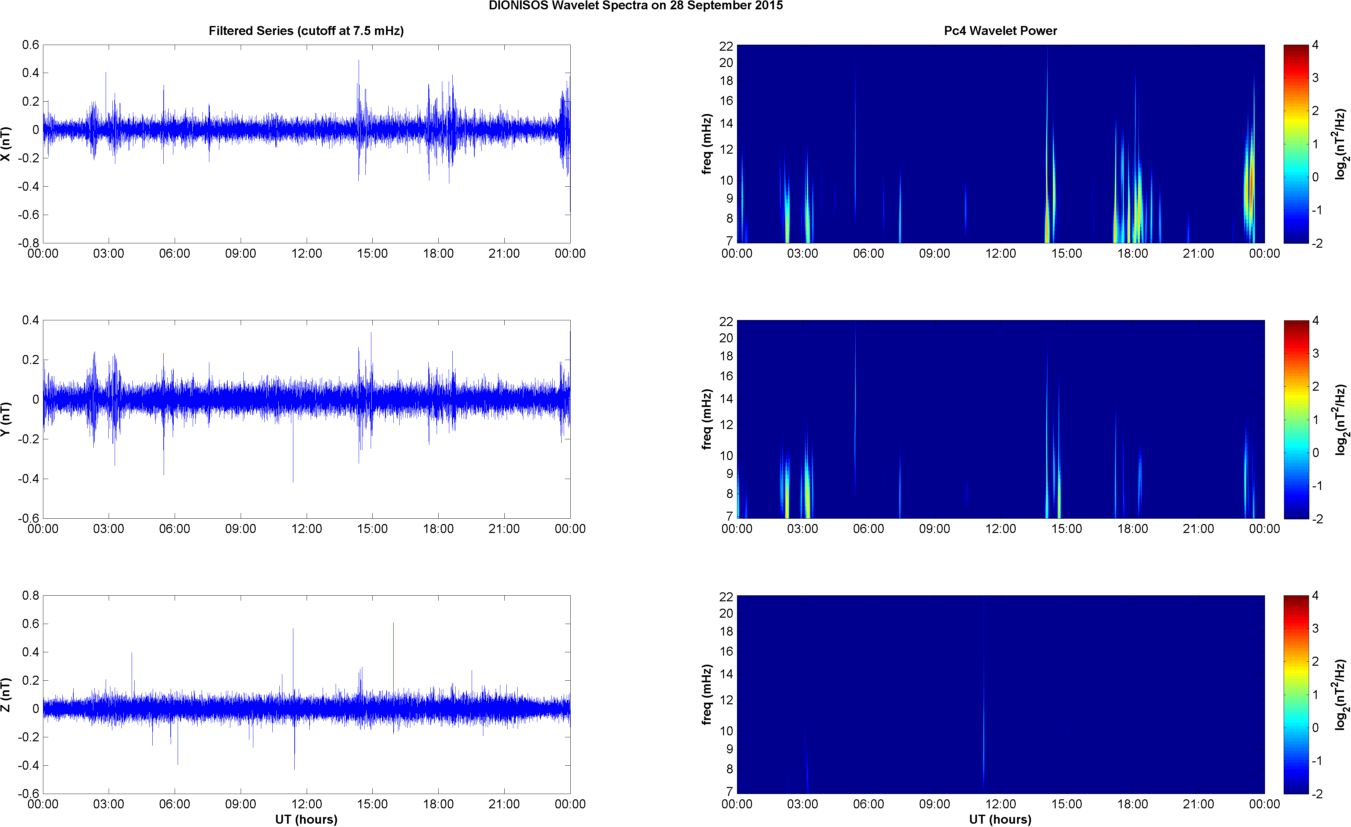Click the '7' frequency tick of the bottom wavelet panel
Viewport: 1351px width, 827px height.
[x=728, y=792]
